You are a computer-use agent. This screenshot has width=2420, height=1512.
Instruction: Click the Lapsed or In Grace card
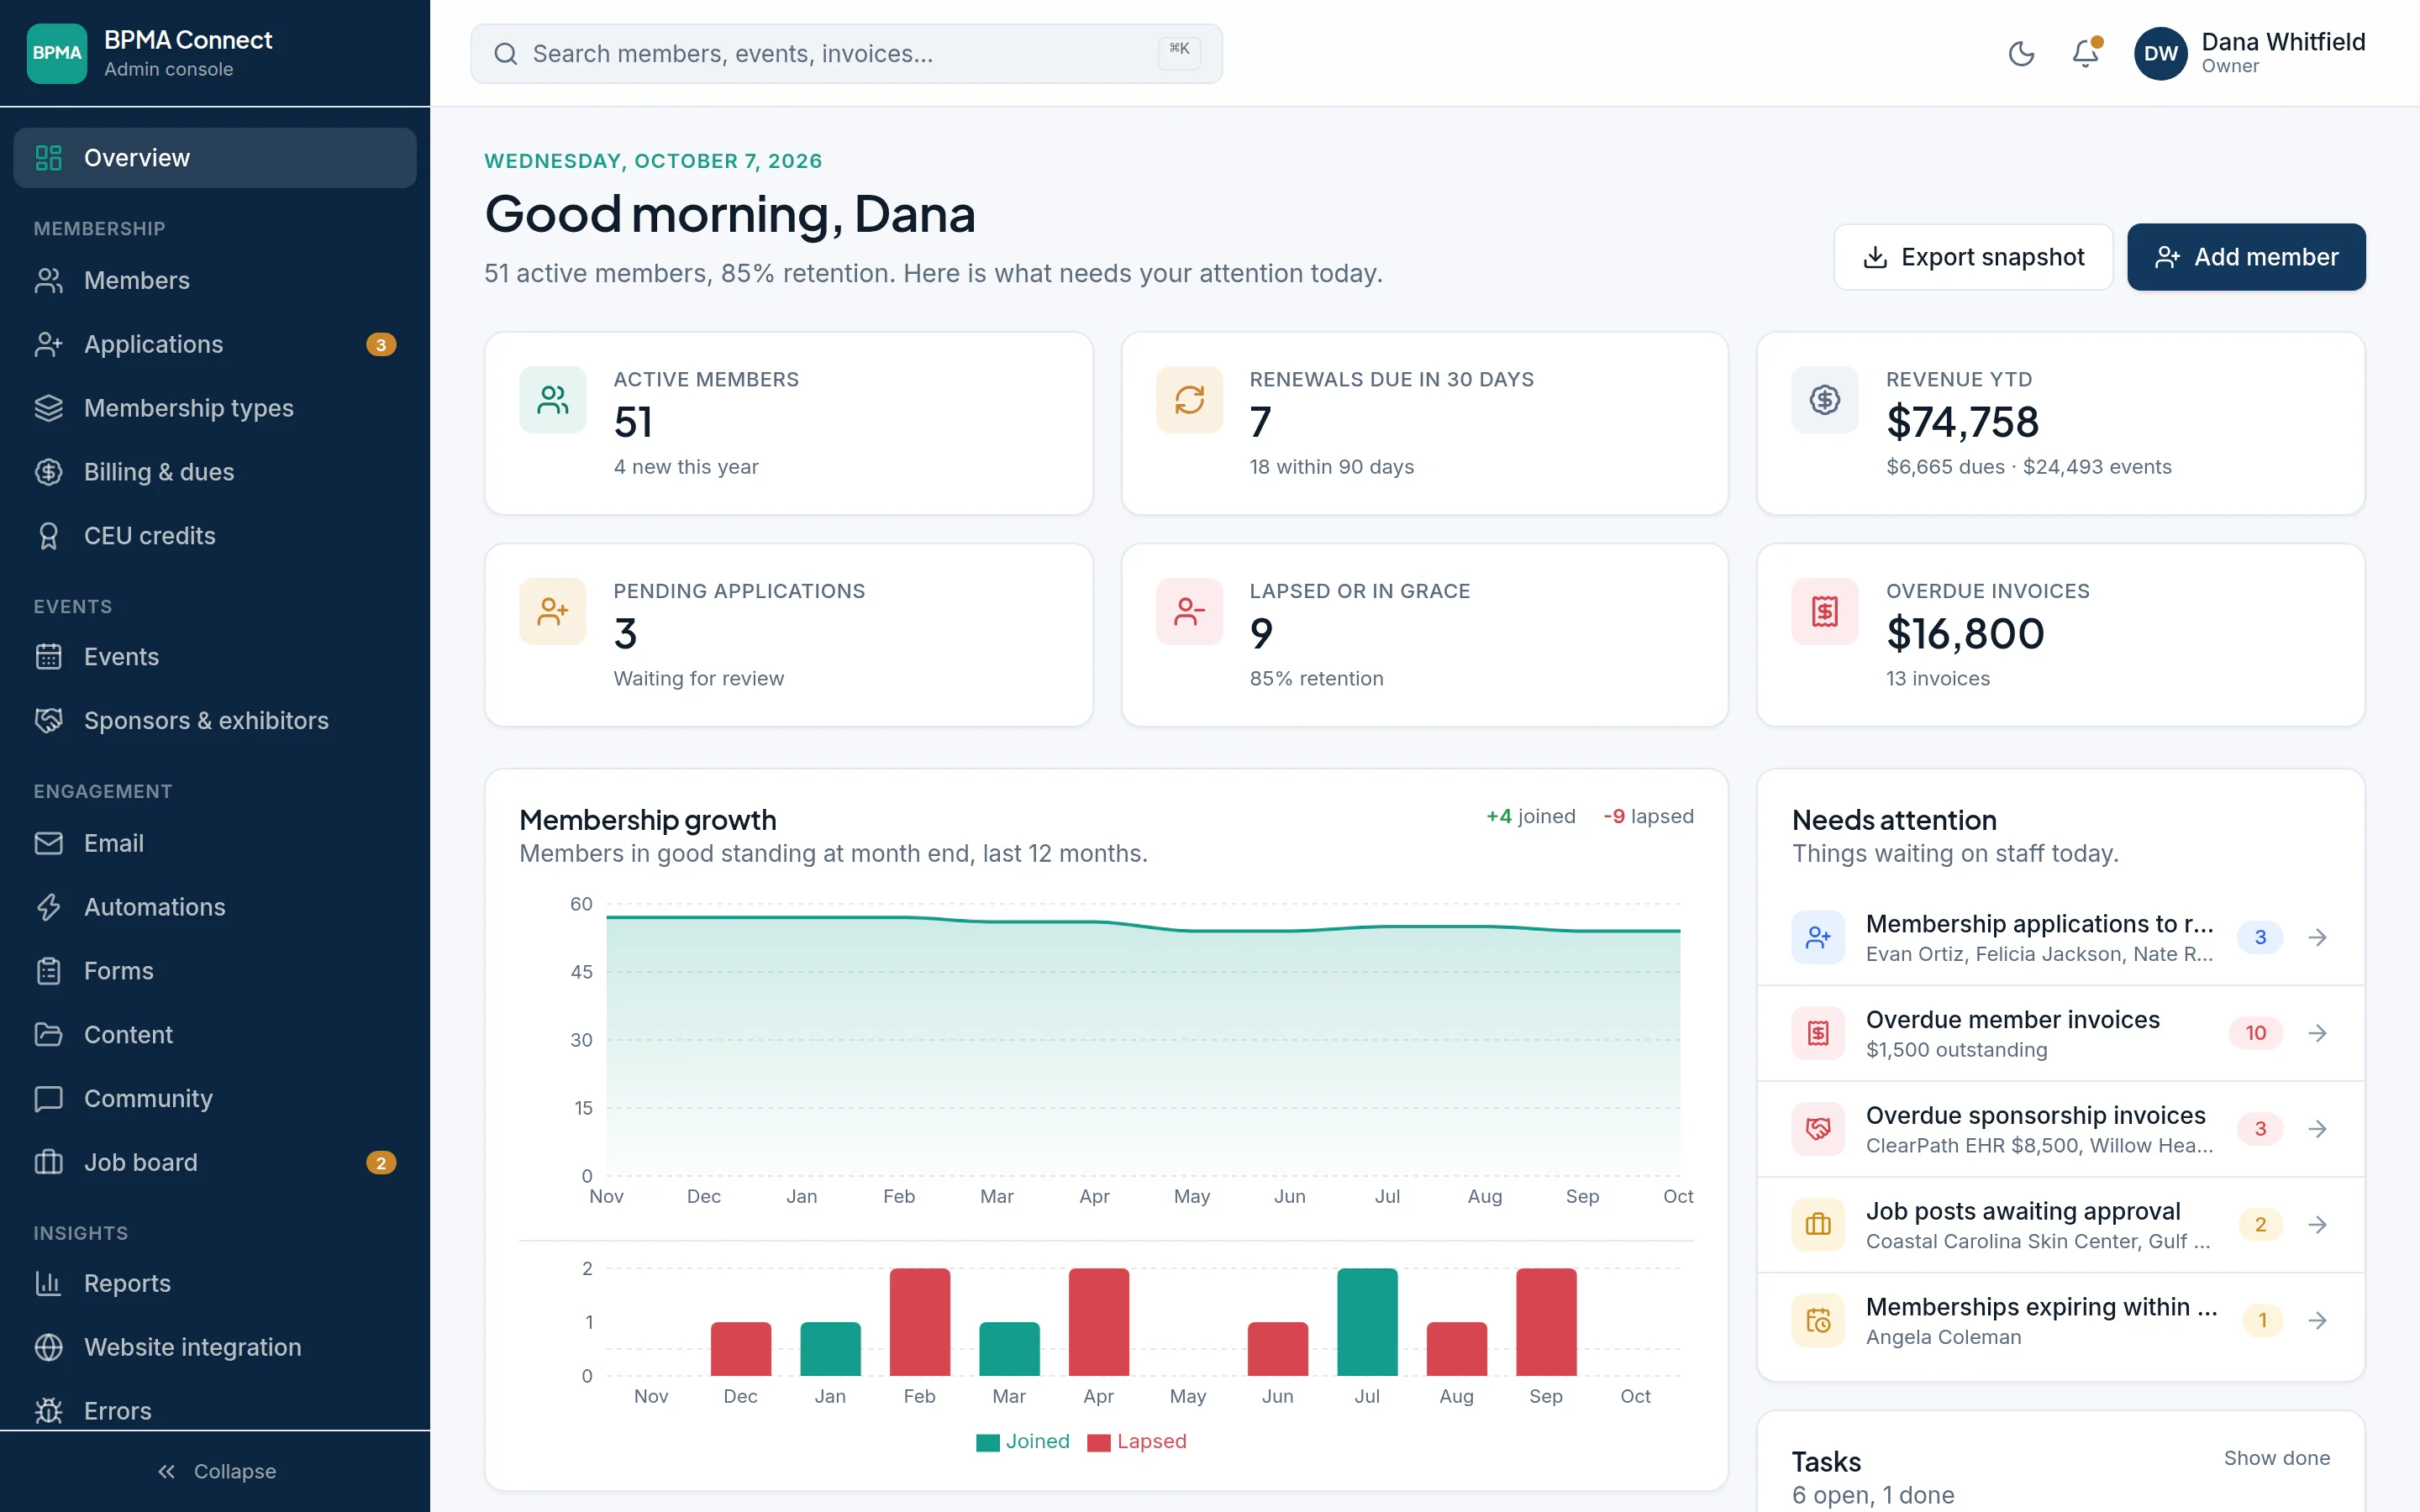(1424, 635)
